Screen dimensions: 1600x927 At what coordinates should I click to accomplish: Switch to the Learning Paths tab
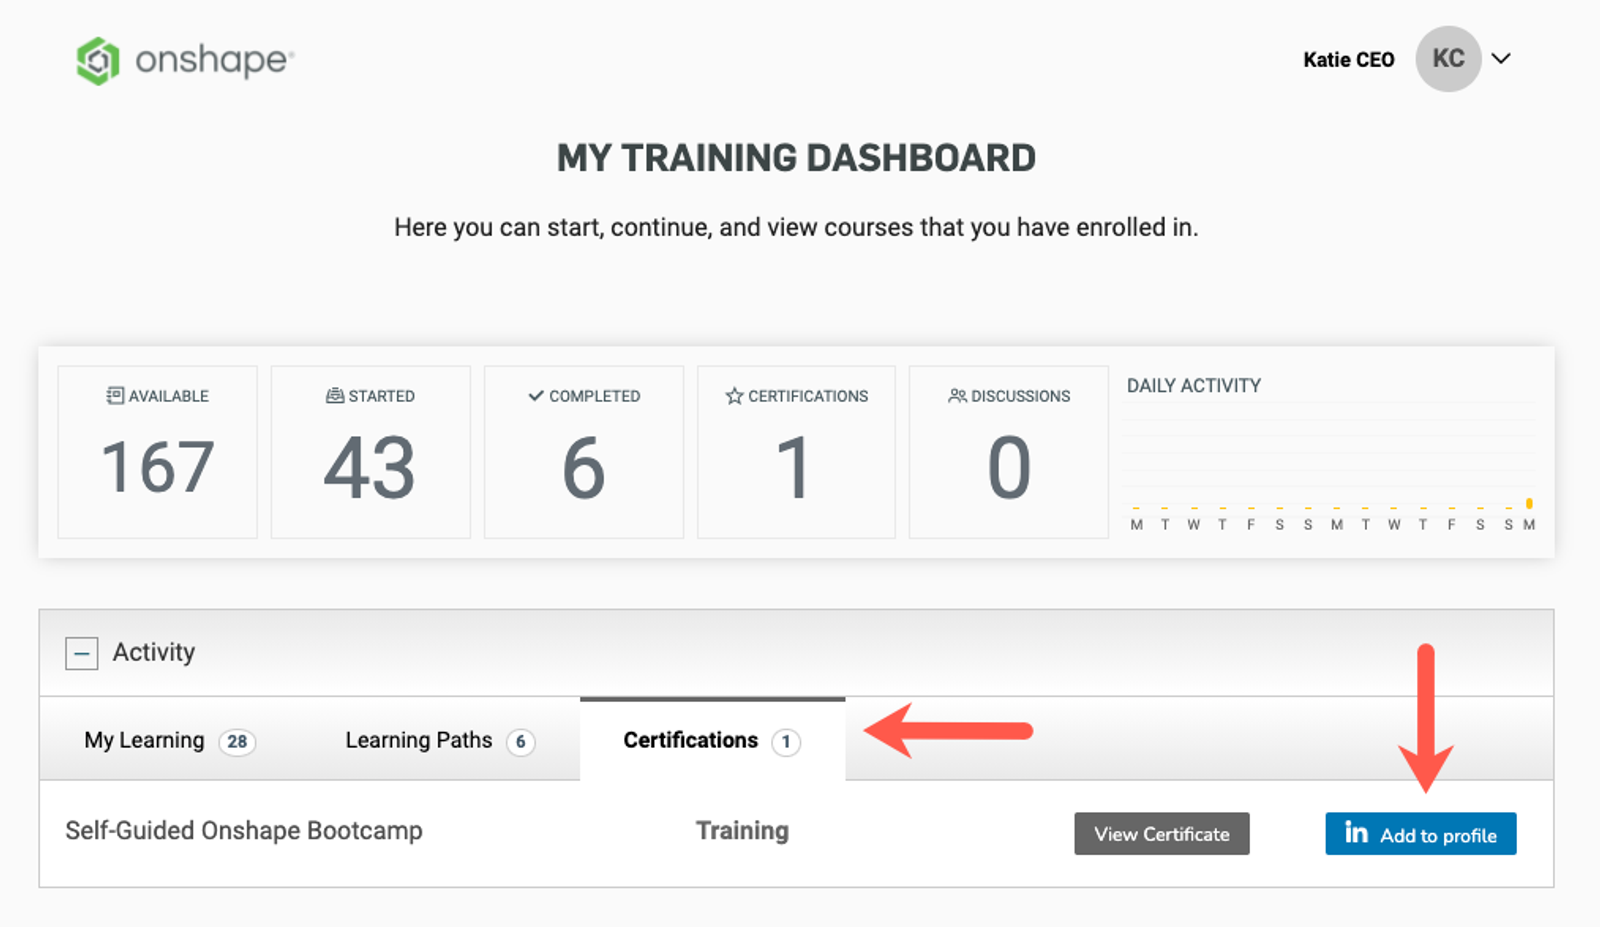[x=419, y=741]
